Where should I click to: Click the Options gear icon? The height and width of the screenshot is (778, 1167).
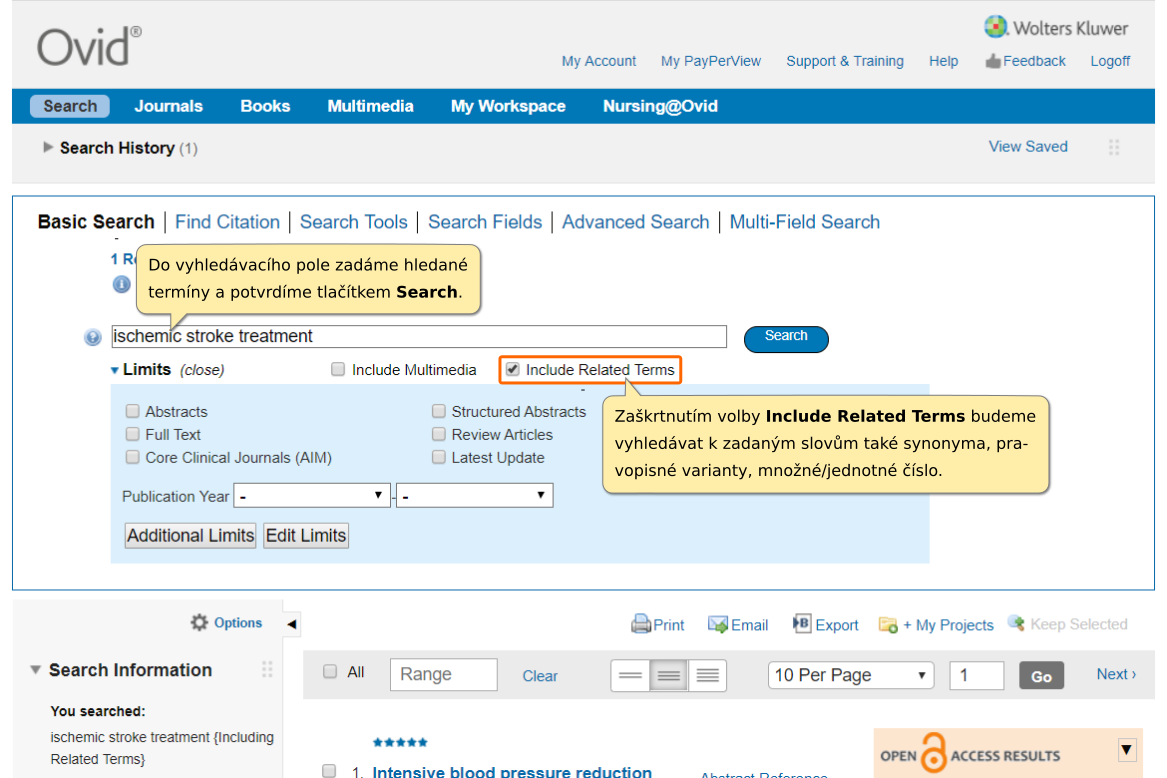[x=199, y=622]
